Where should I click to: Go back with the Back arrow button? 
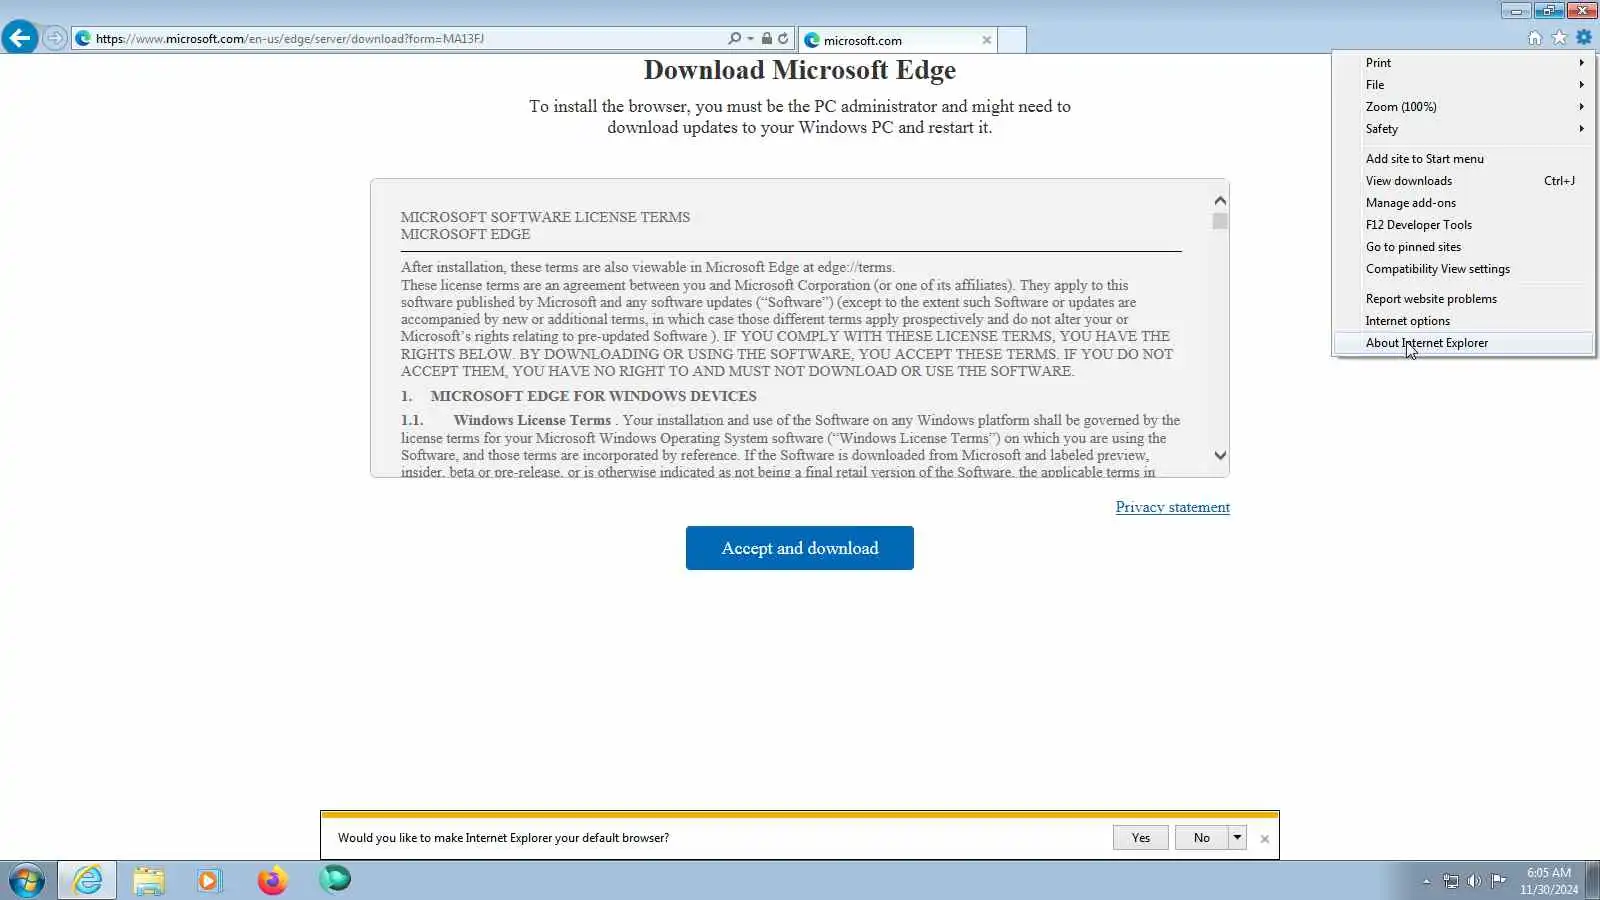(x=19, y=38)
